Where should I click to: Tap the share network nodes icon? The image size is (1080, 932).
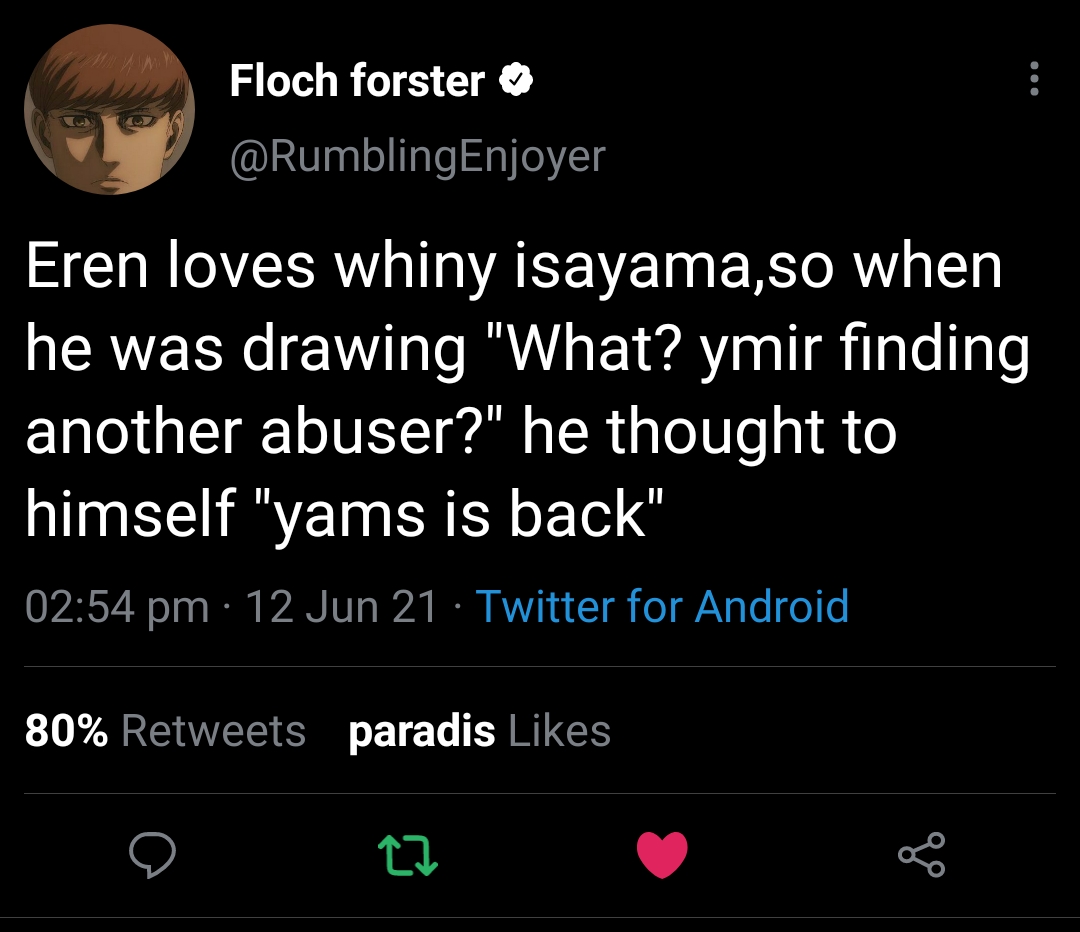pos(921,855)
